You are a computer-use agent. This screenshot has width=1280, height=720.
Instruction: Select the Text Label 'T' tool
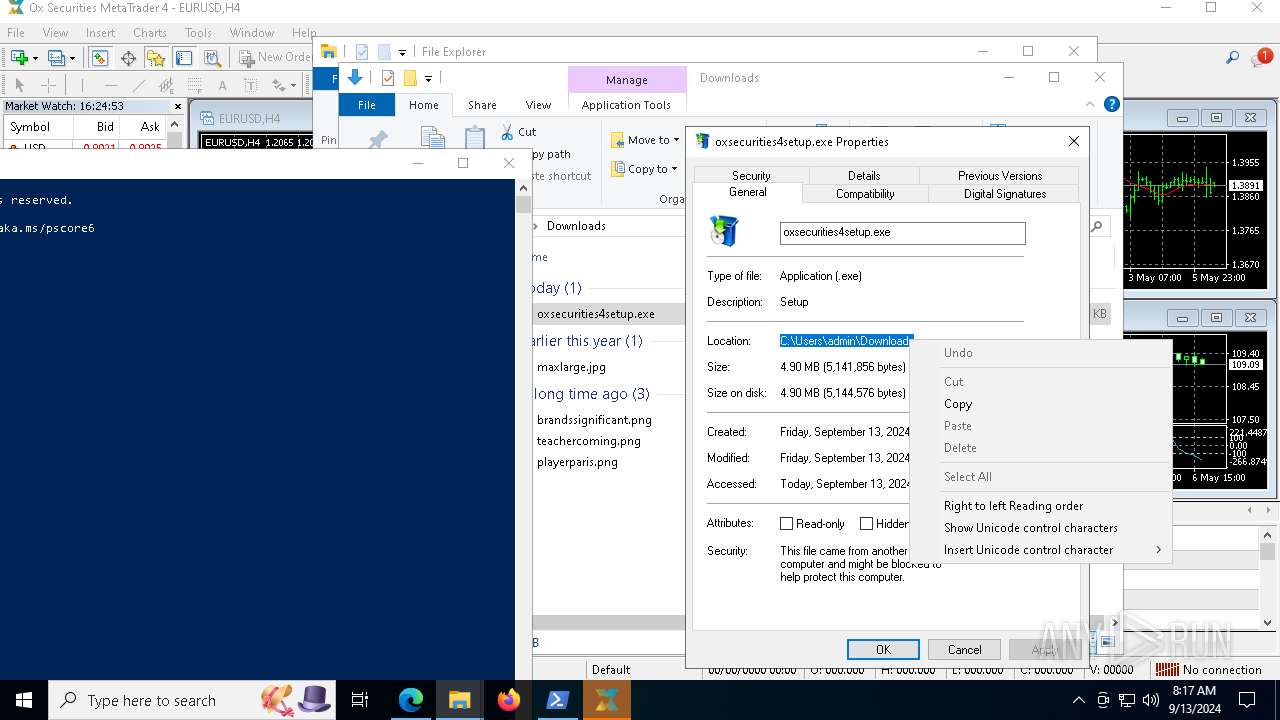pyautogui.click(x=250, y=85)
